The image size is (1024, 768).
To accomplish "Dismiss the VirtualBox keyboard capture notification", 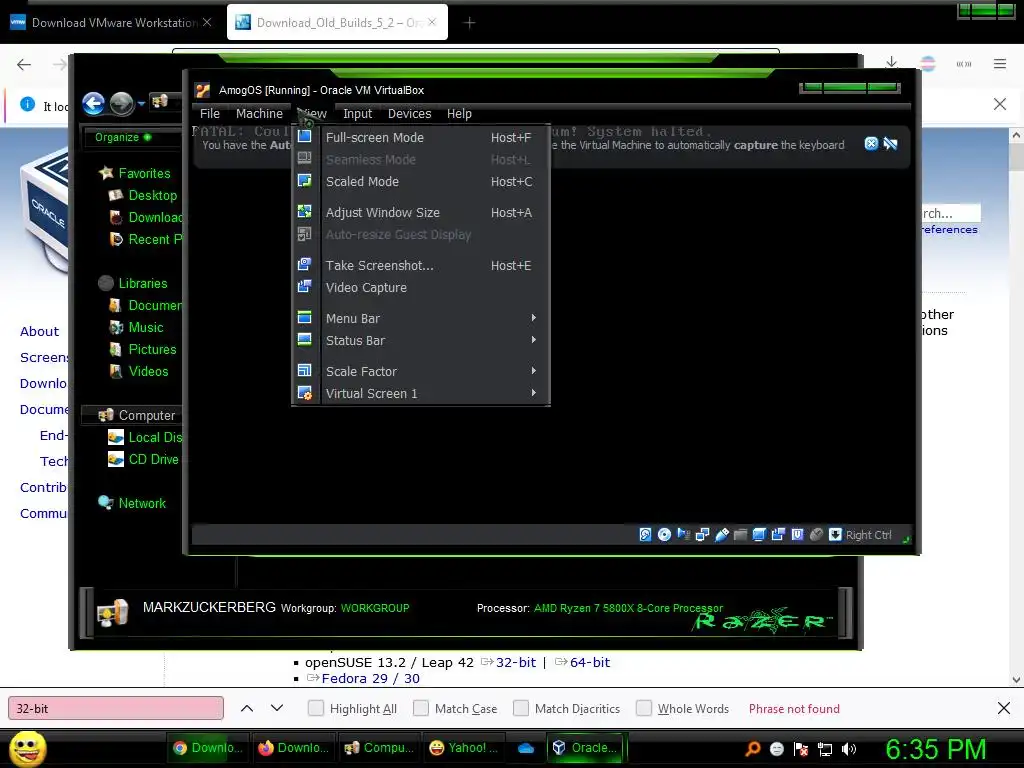I will (x=871, y=144).
